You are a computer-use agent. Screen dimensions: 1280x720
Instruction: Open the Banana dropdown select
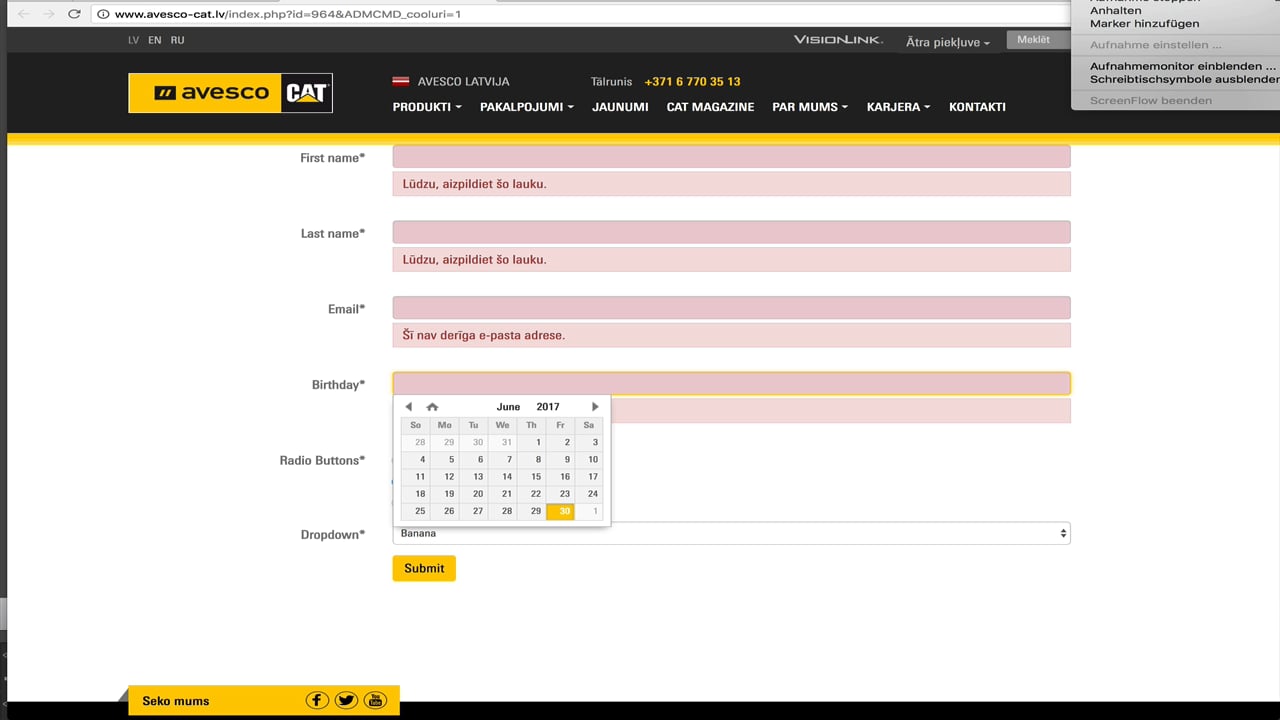tap(731, 533)
